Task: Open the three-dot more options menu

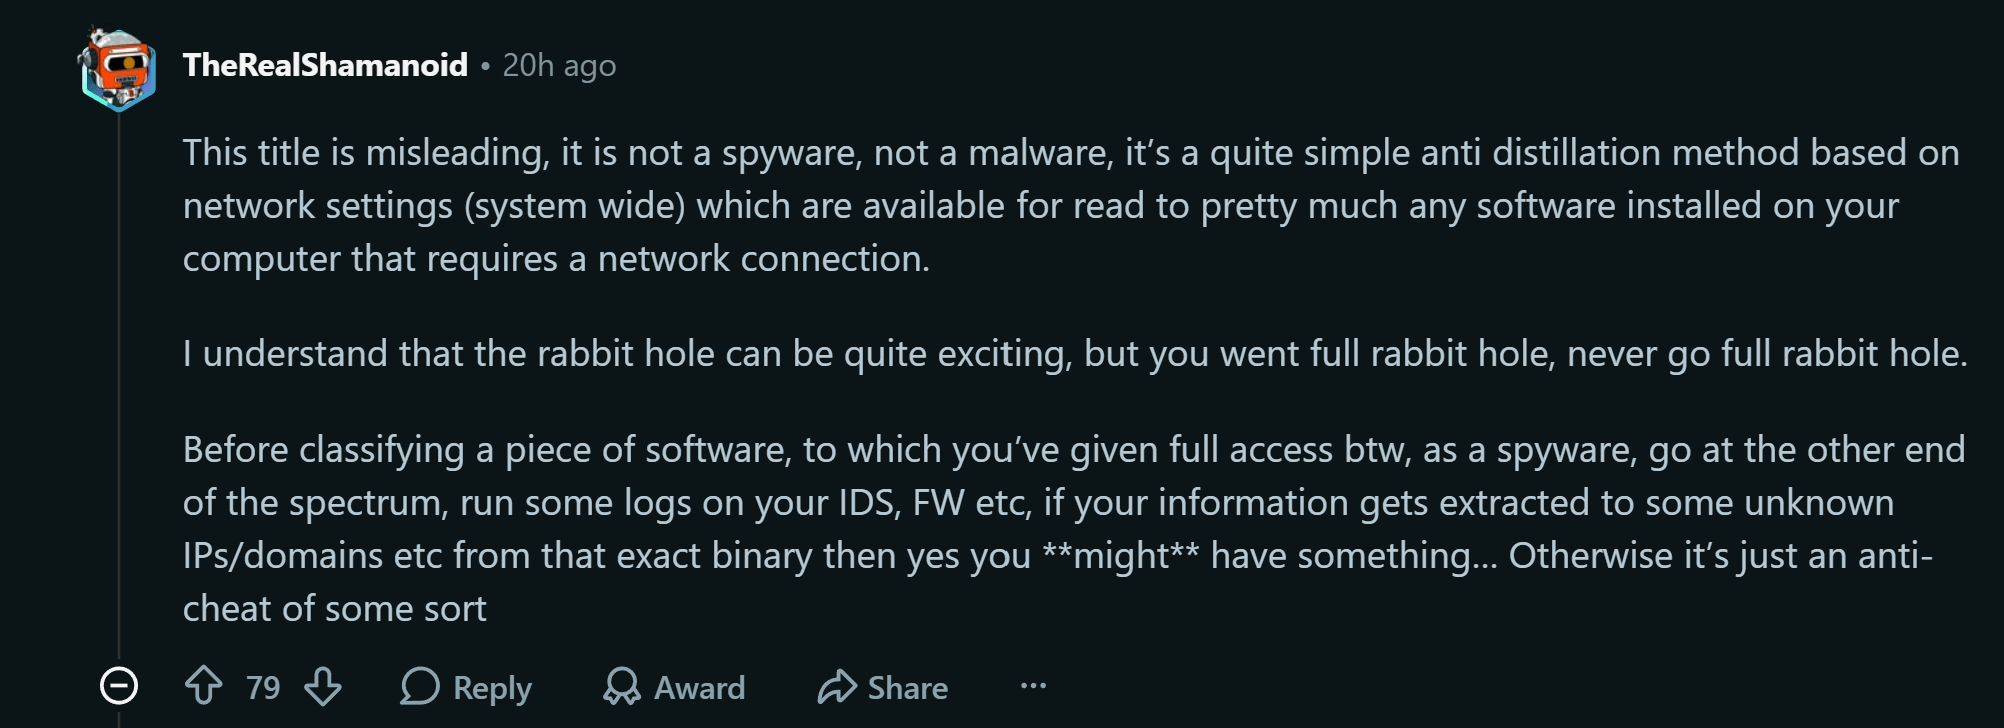Action: [x=1033, y=686]
